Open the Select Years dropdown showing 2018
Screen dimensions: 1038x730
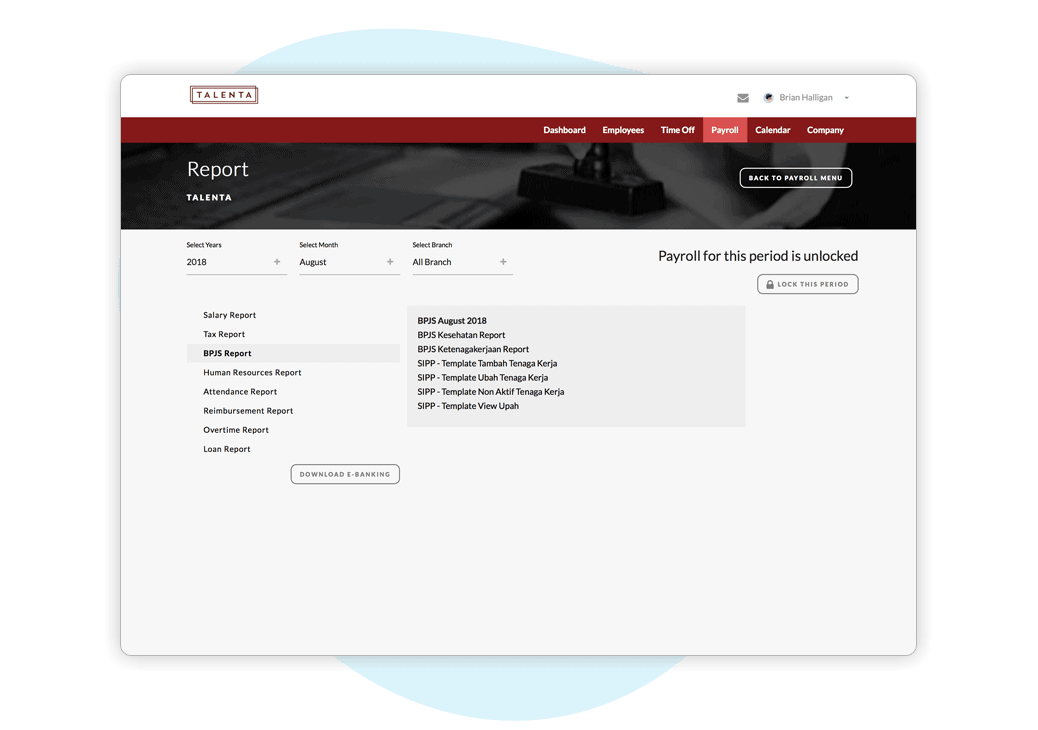click(236, 262)
